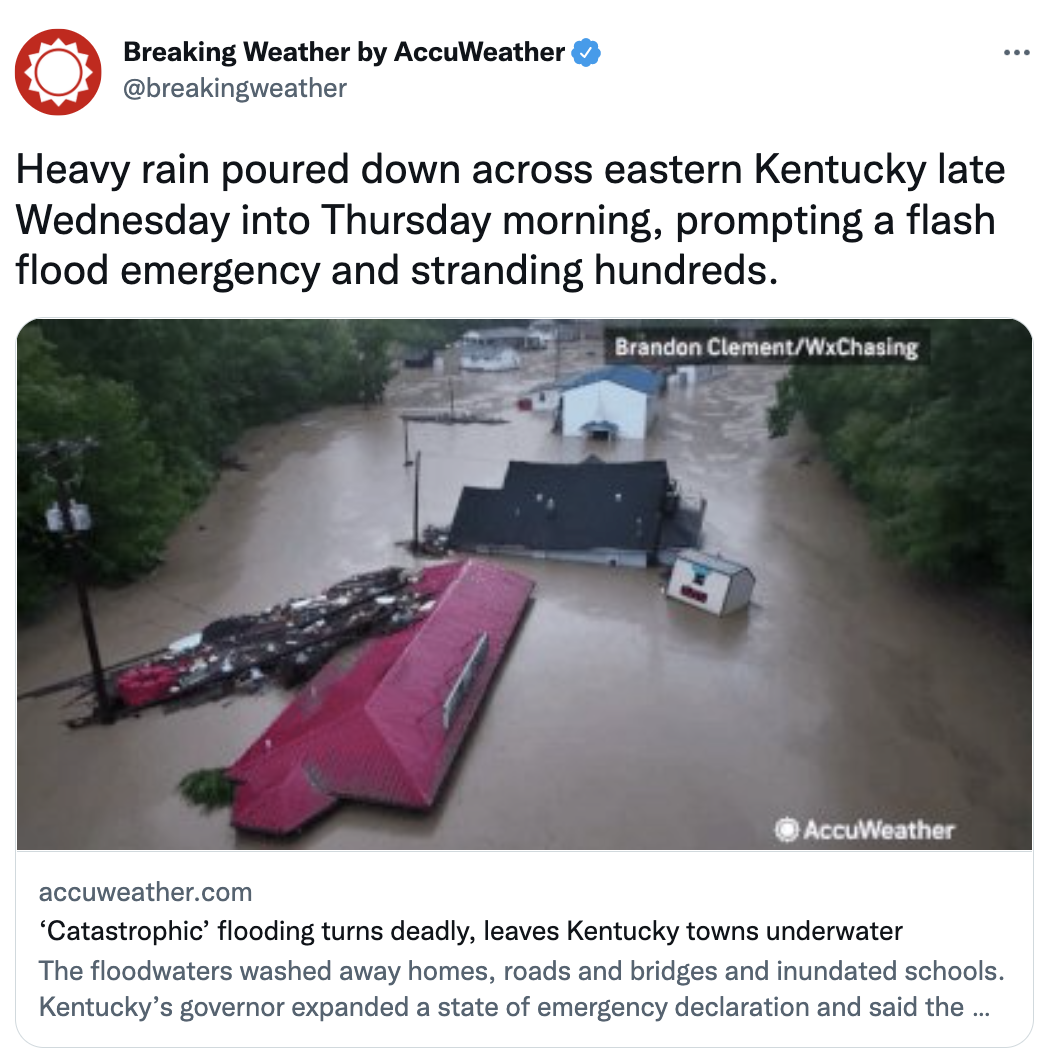Open the Breaking Weather by AccuWeather name
The width and height of the screenshot is (1050, 1064).
(343, 52)
